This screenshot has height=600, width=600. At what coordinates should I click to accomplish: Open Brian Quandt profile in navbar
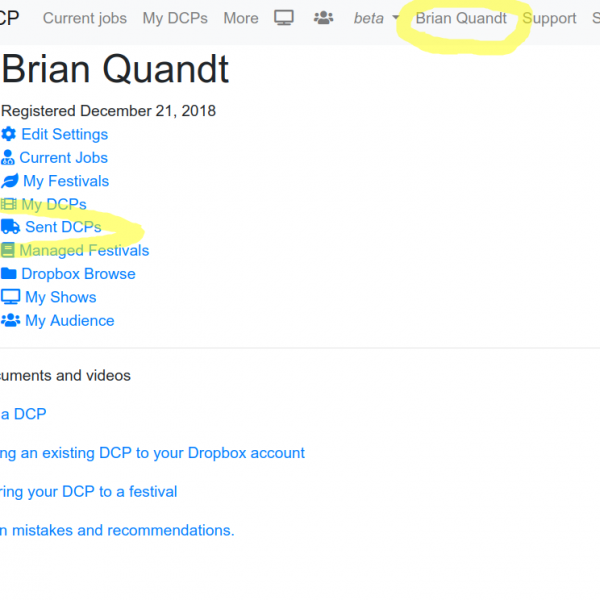tap(461, 18)
